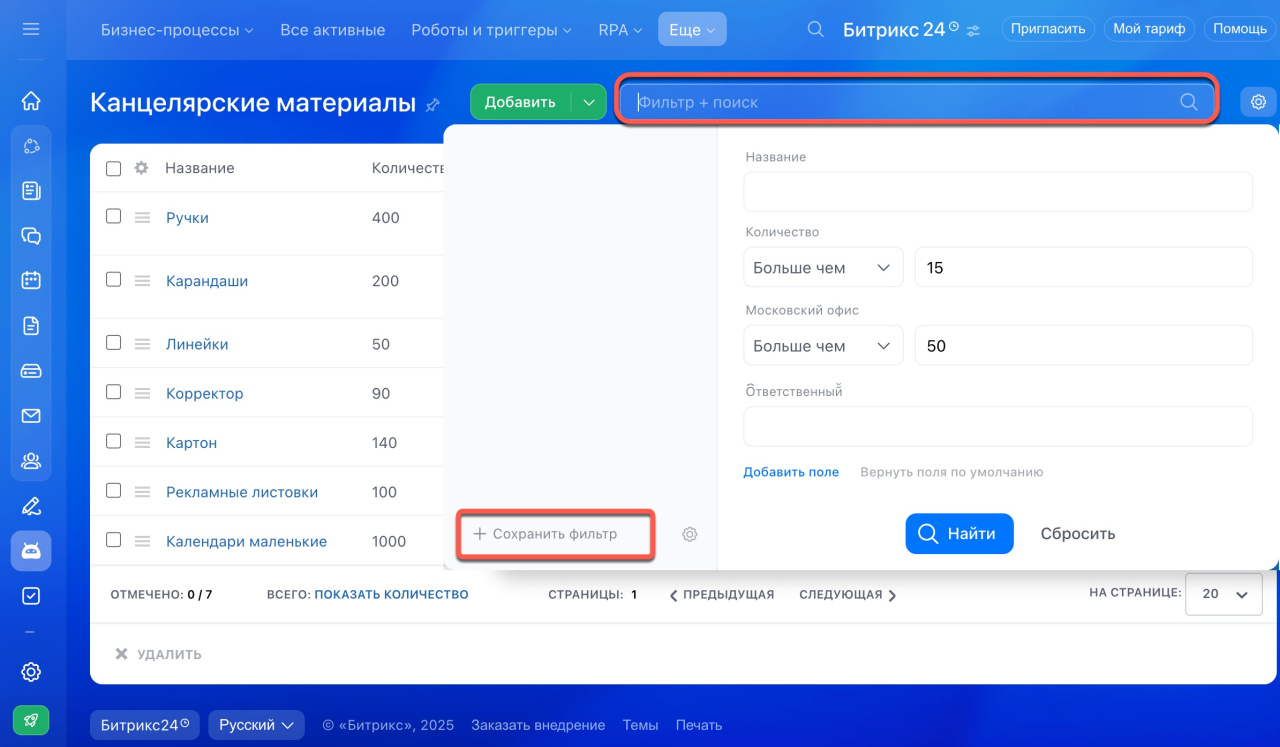Open the calendar icon in sidebar
Viewport: 1280px width, 747px height.
31,280
